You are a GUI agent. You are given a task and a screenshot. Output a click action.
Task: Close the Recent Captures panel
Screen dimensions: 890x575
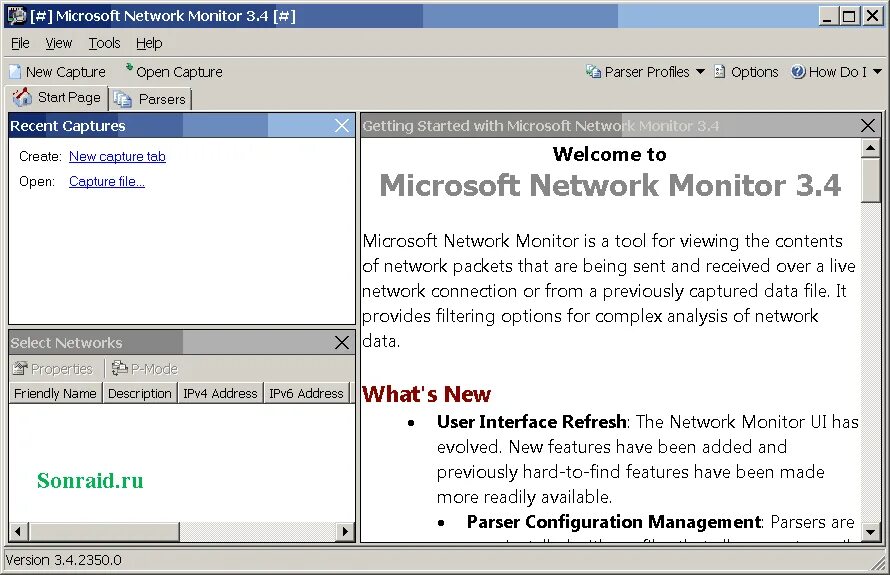pos(342,125)
